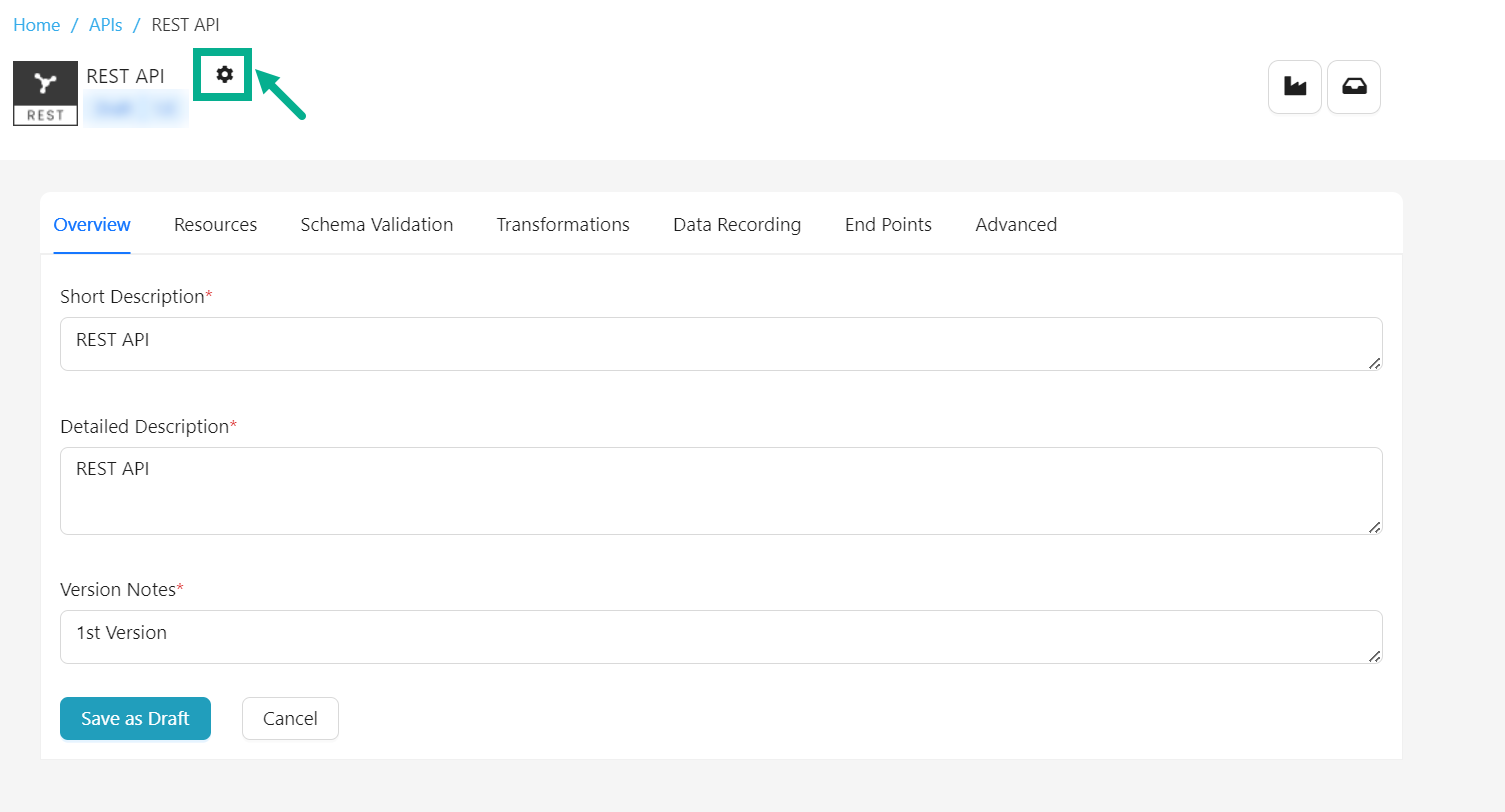Screen dimensions: 1505x812
Task: Open the APIs breadcrumb link
Action: pos(106,25)
